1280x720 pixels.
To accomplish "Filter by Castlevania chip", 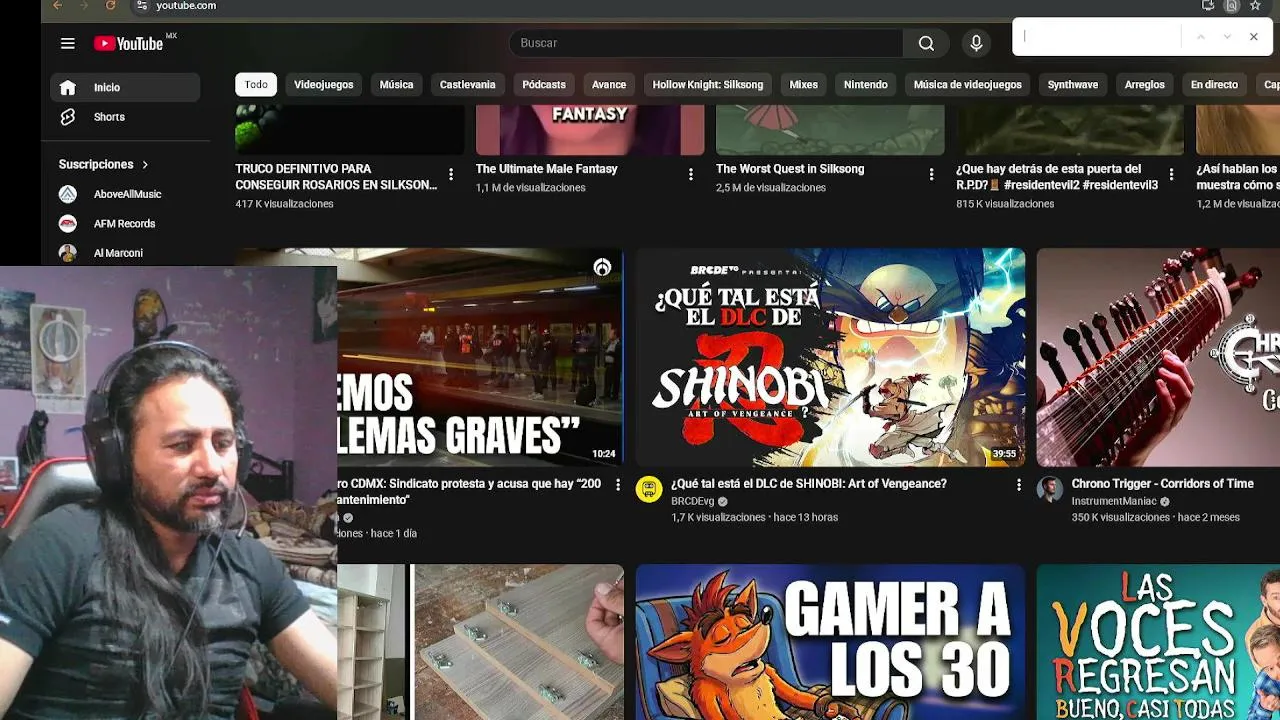I will (467, 85).
